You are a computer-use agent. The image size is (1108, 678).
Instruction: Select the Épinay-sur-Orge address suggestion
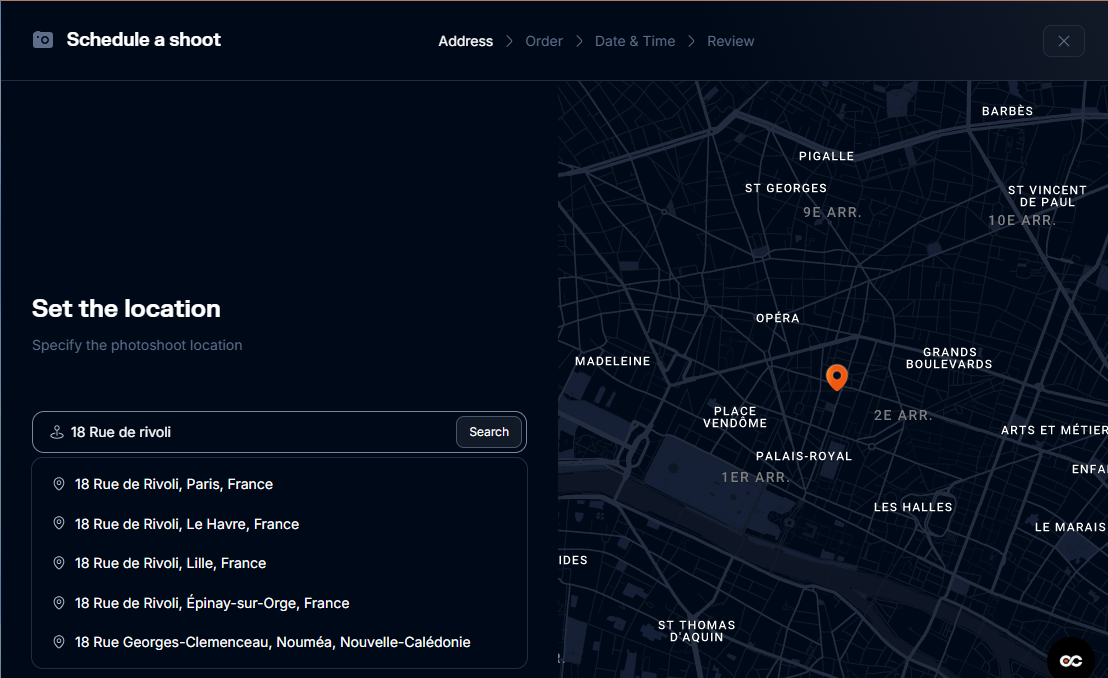pyautogui.click(x=212, y=603)
